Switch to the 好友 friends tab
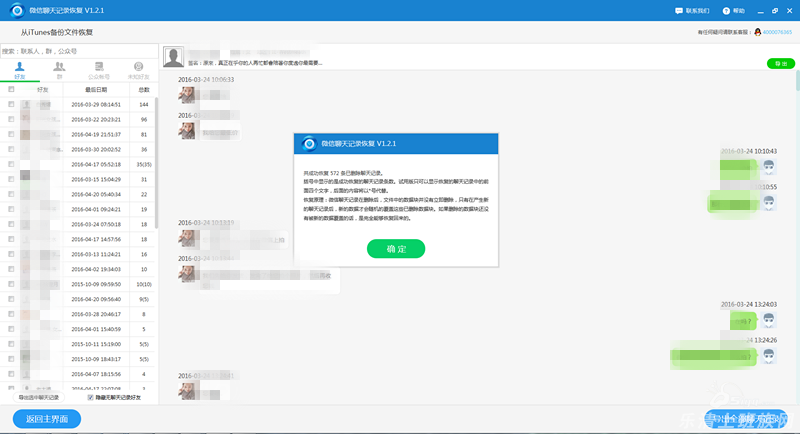The width and height of the screenshot is (800, 434). coord(19,71)
